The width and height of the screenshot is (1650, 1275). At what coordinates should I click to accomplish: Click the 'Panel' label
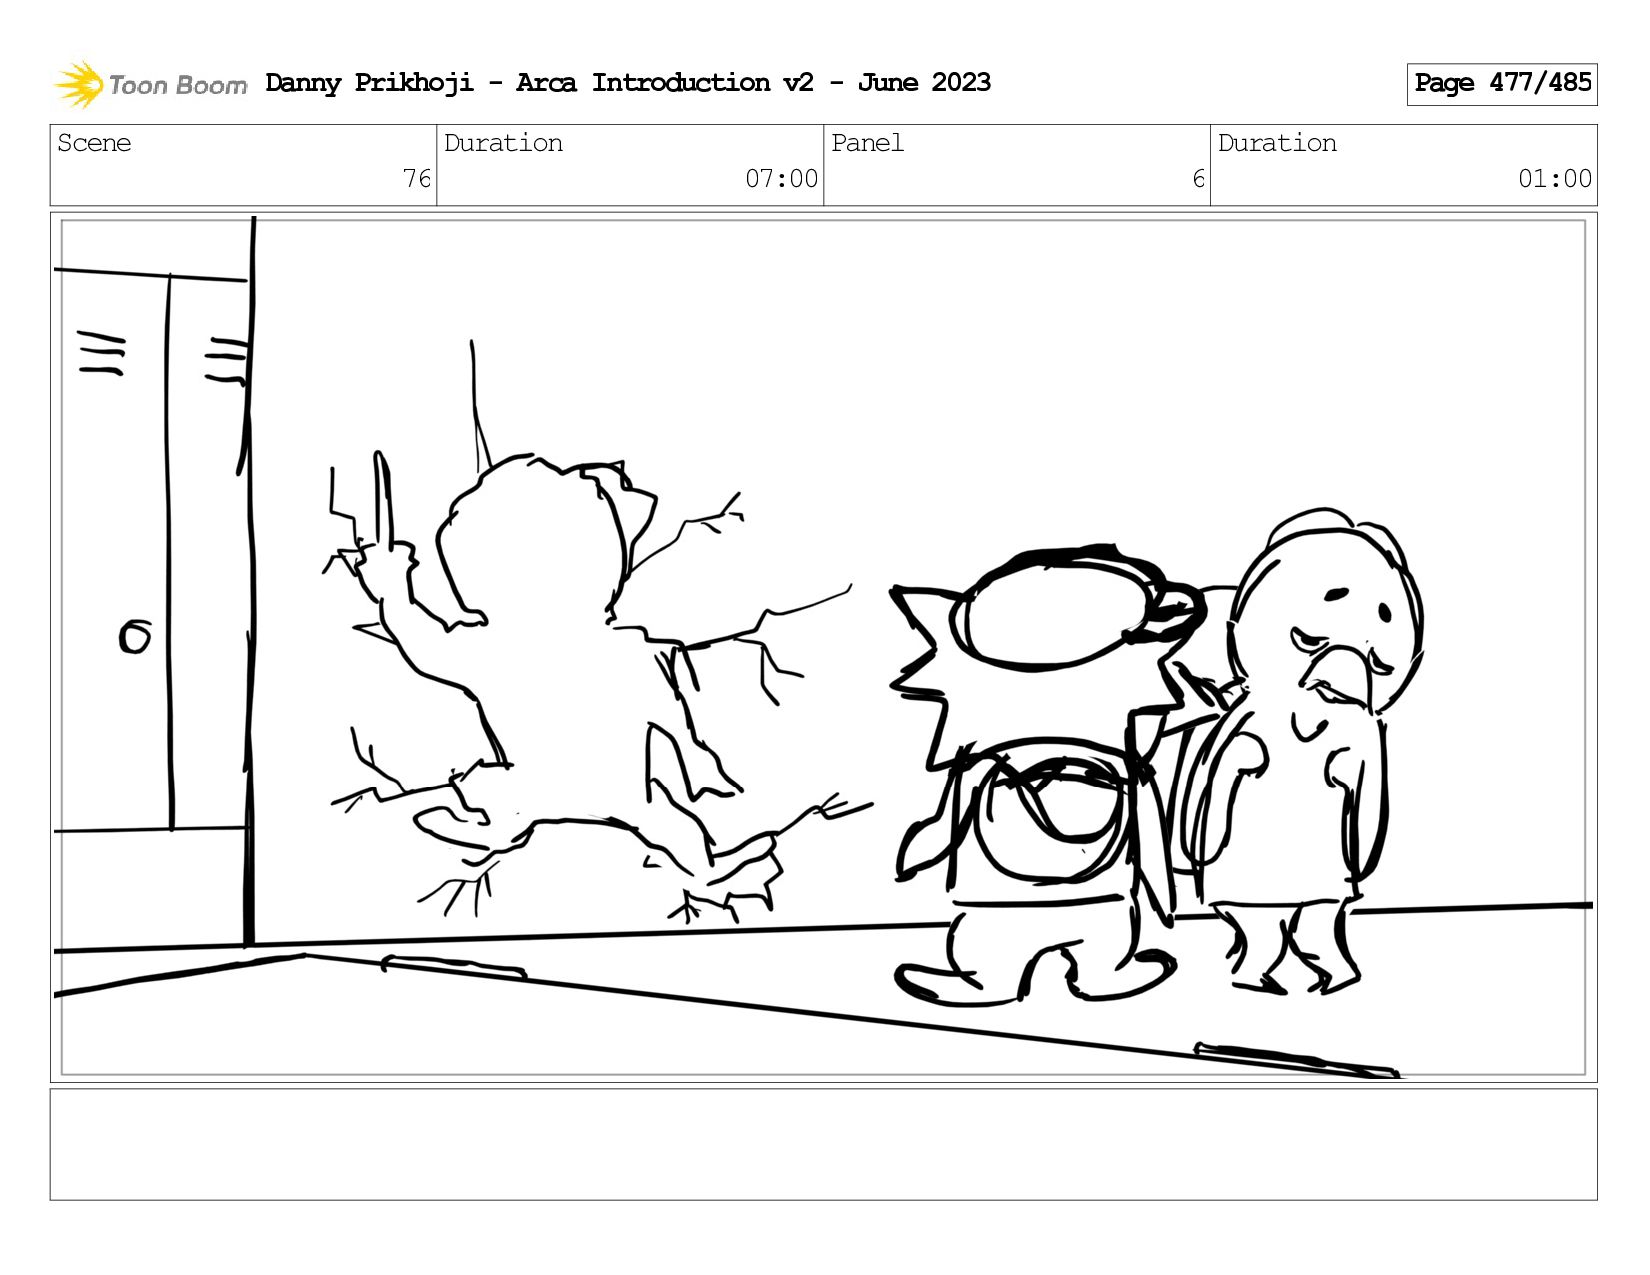[867, 143]
